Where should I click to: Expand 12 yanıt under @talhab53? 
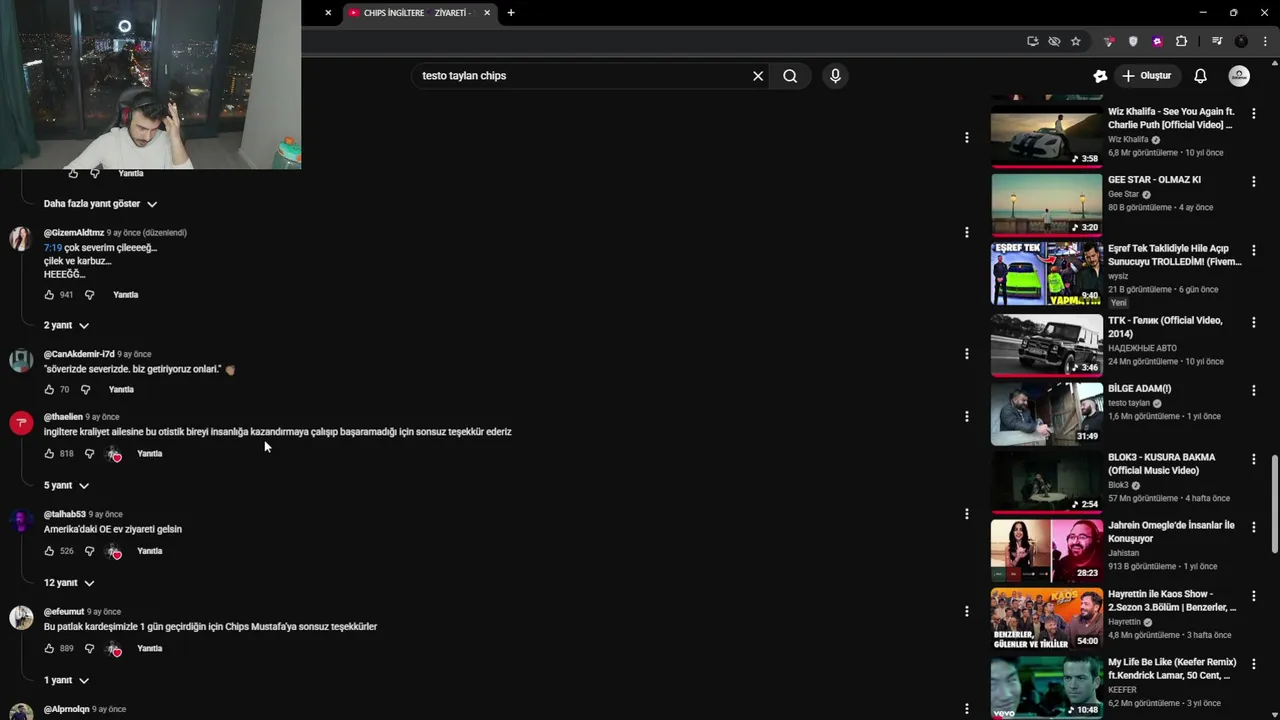[69, 583]
